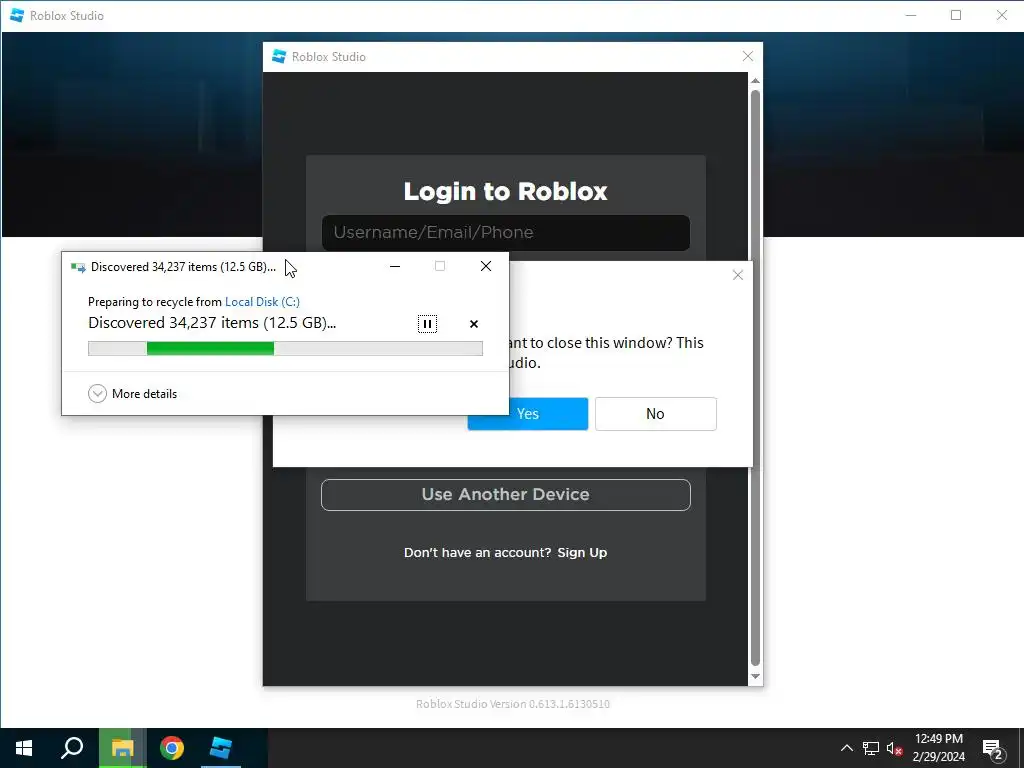Click the muted volume tray icon
Viewport: 1024px width, 768px height.
895,748
